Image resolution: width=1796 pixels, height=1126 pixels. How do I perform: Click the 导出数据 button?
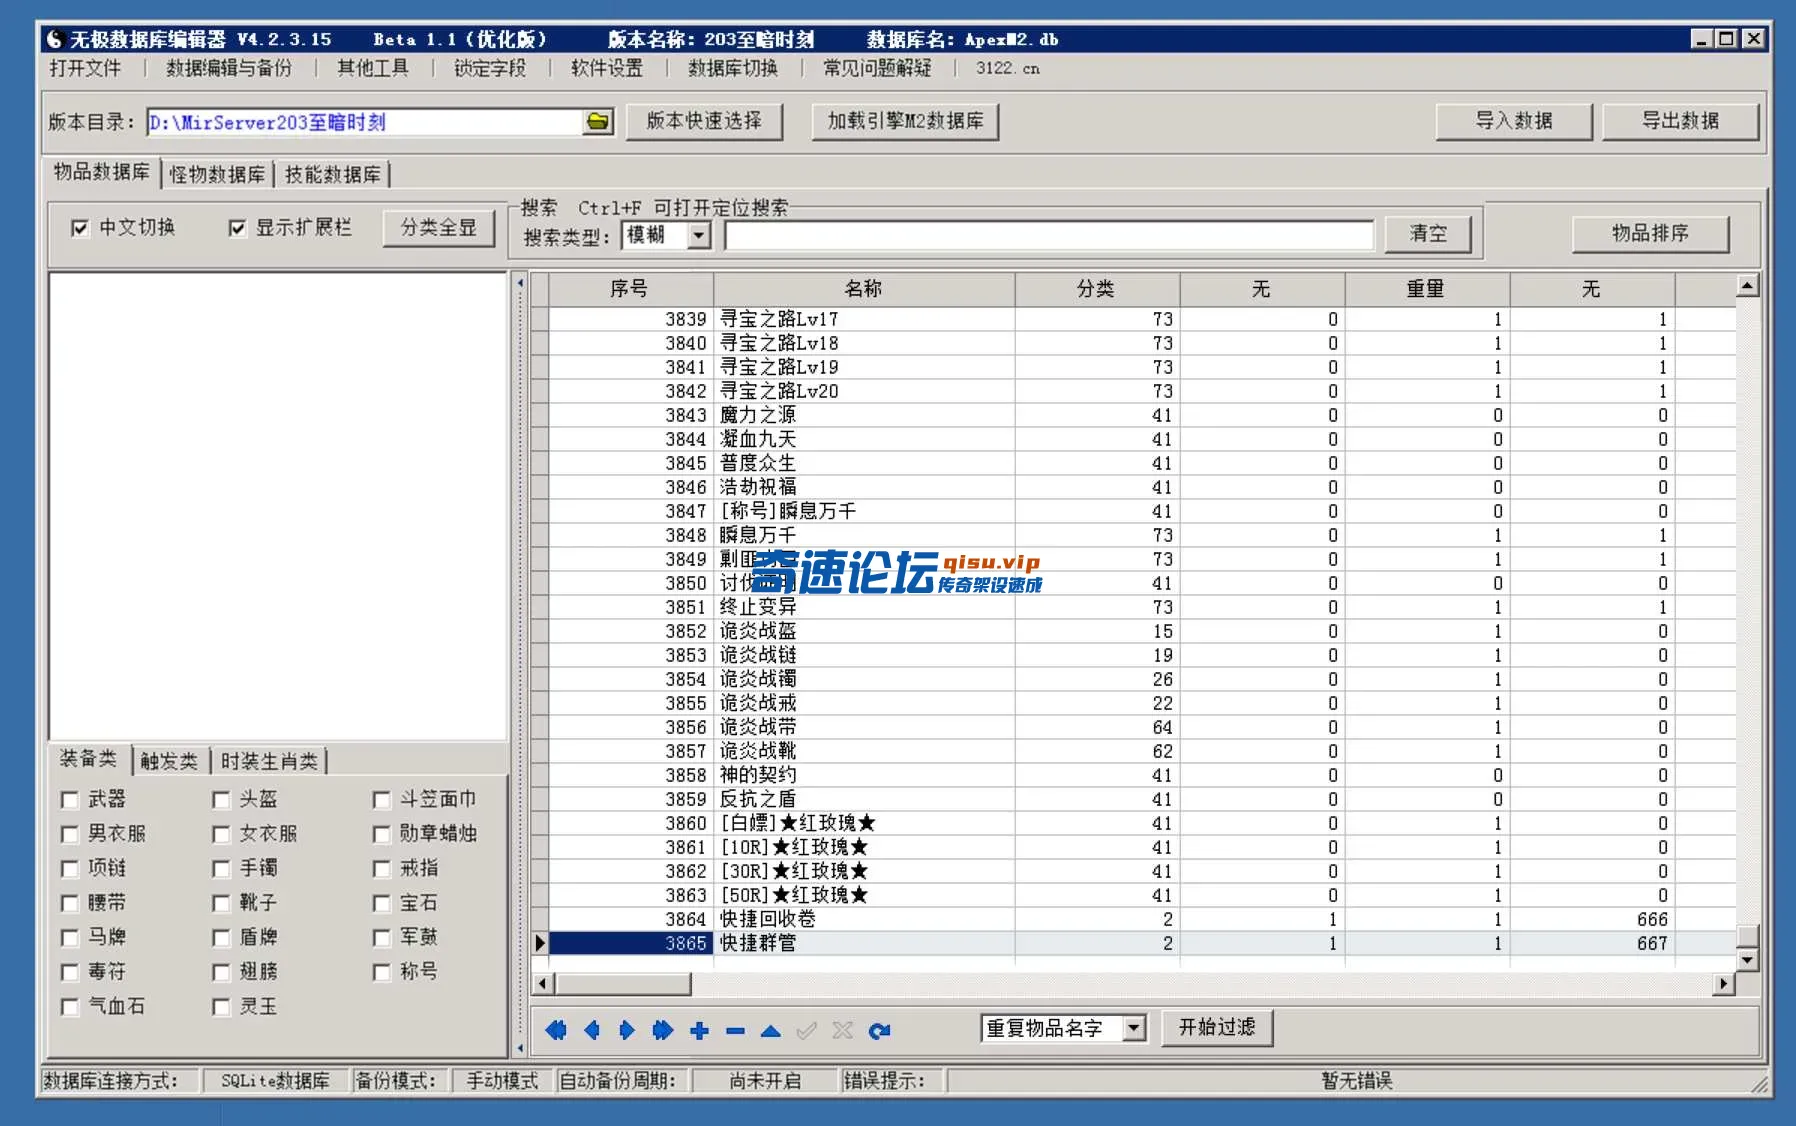1680,121
